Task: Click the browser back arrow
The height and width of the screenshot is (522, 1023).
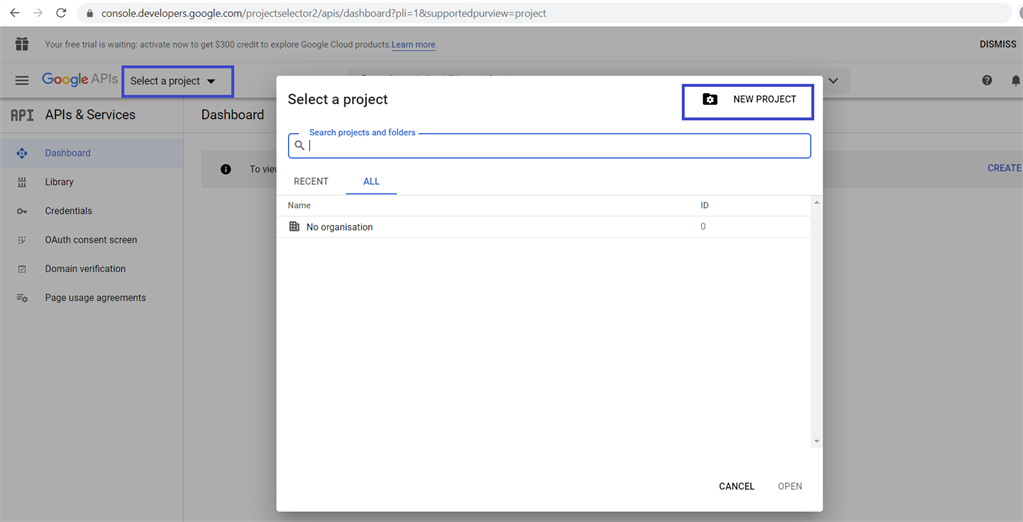Action: 14,13
